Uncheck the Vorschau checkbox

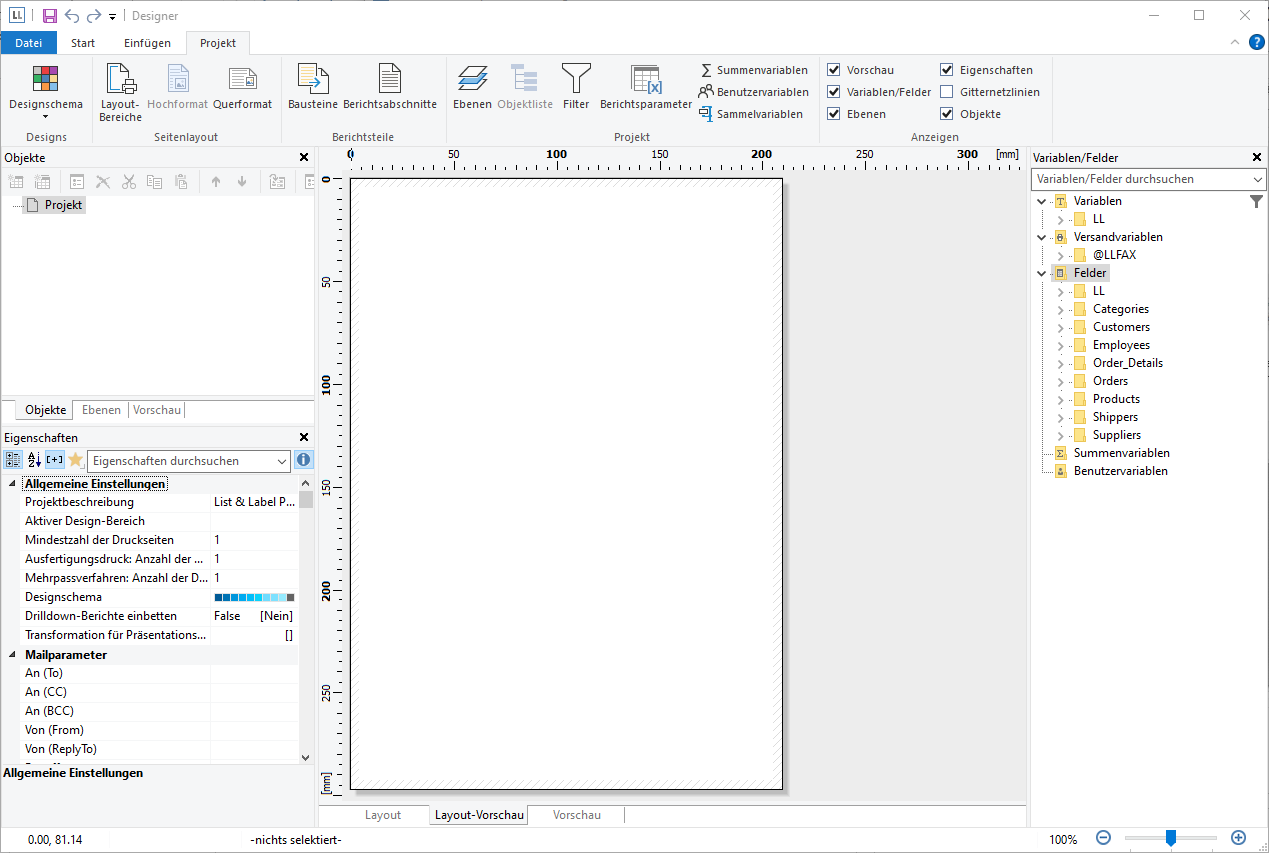834,70
